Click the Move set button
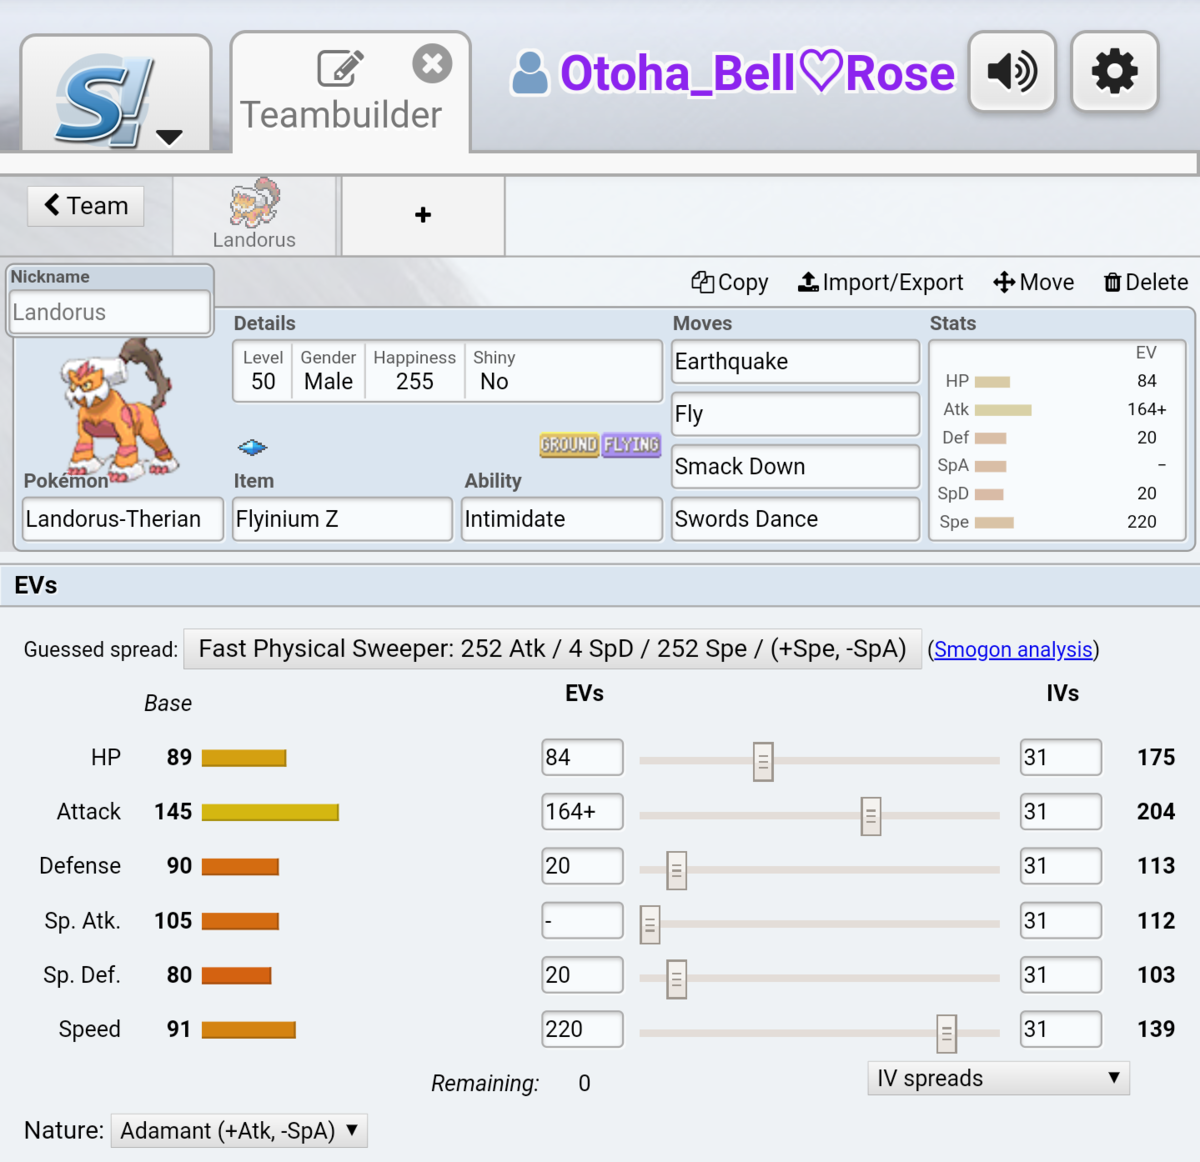The height and width of the screenshot is (1162, 1200). [x=1034, y=283]
